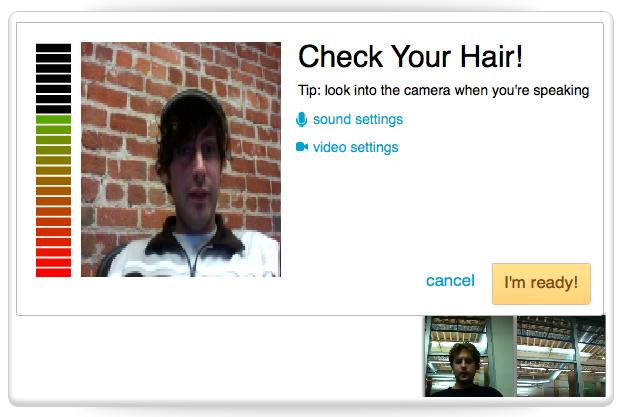Image resolution: width=625 pixels, height=417 pixels.
Task: Click an orange mid-level bar of the audio meter
Action: click(x=53, y=191)
